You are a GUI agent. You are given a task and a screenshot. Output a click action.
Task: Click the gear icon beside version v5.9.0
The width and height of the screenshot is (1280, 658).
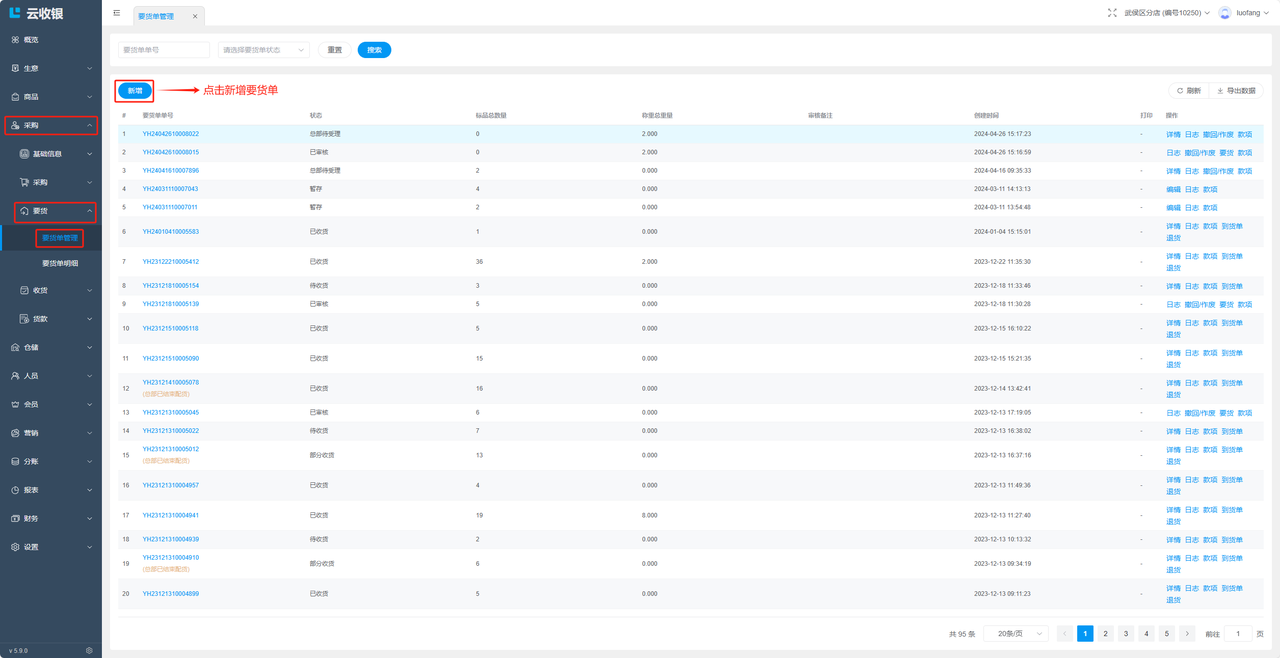[x=89, y=650]
